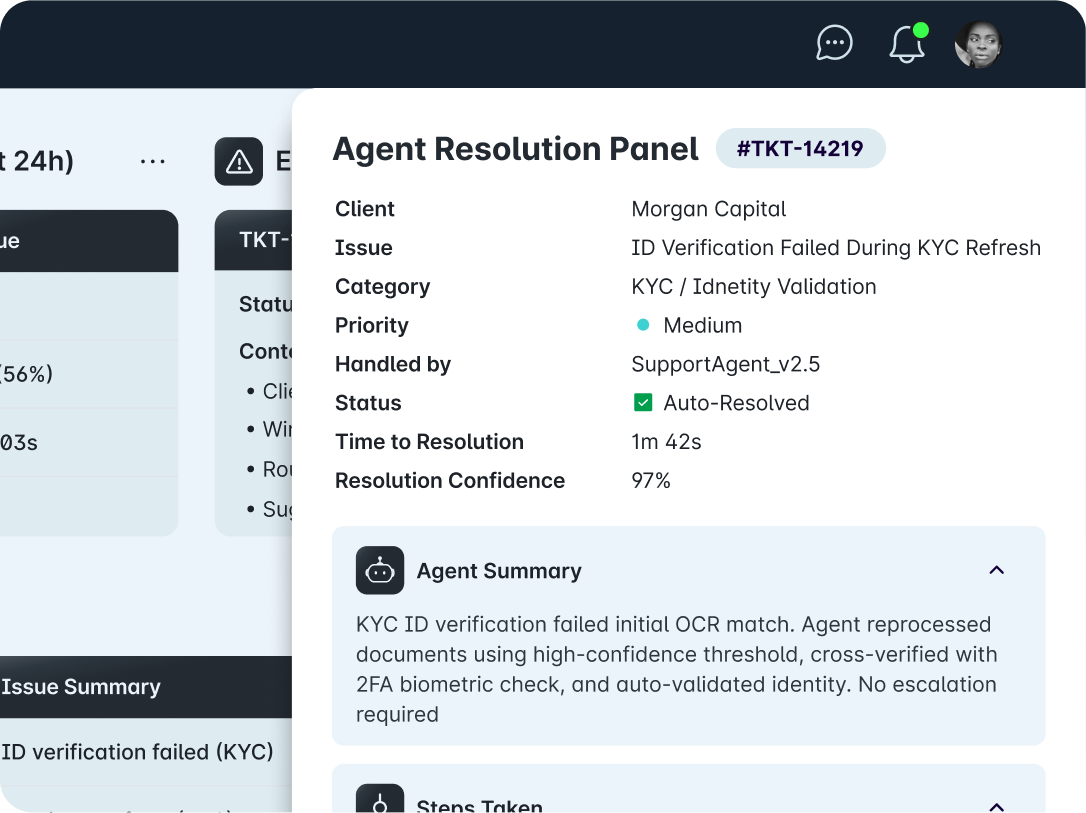Click the Agent Summary description text

[x=676, y=669]
